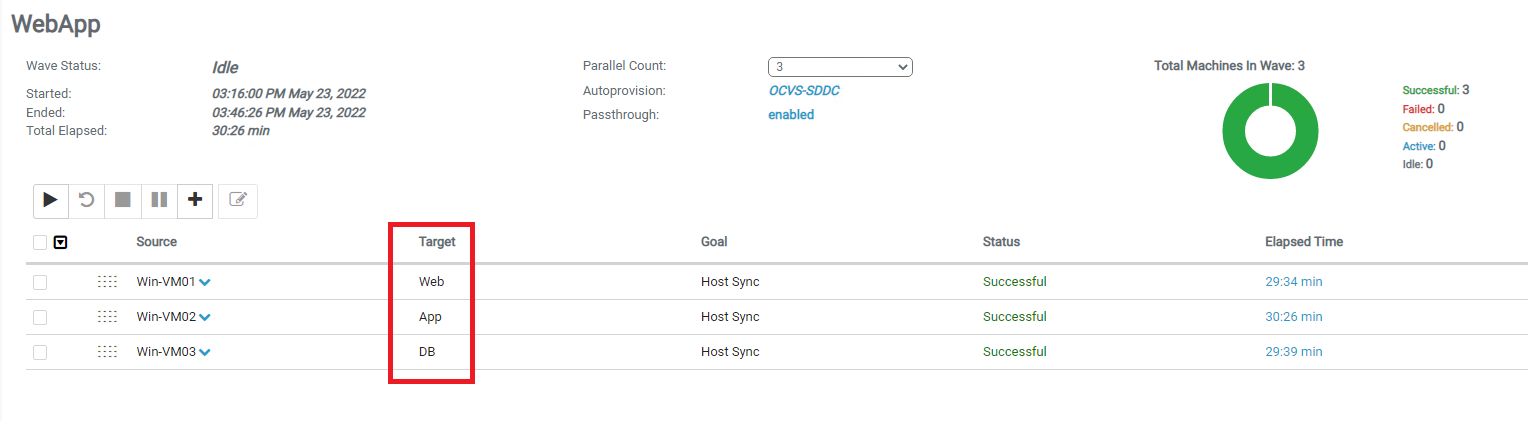Tick the Win-VM02 row checkbox

40,317
